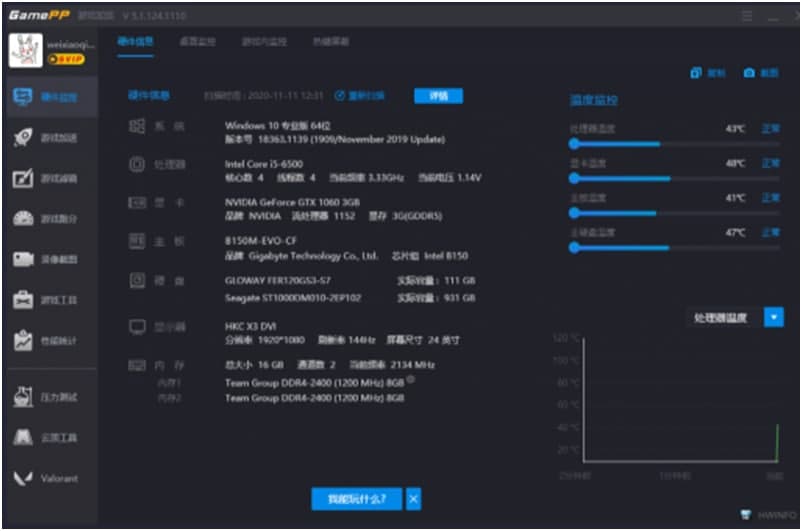This screenshot has height=531, width=802.
Task: Click the status link beside 48°C
Action: coord(770,163)
